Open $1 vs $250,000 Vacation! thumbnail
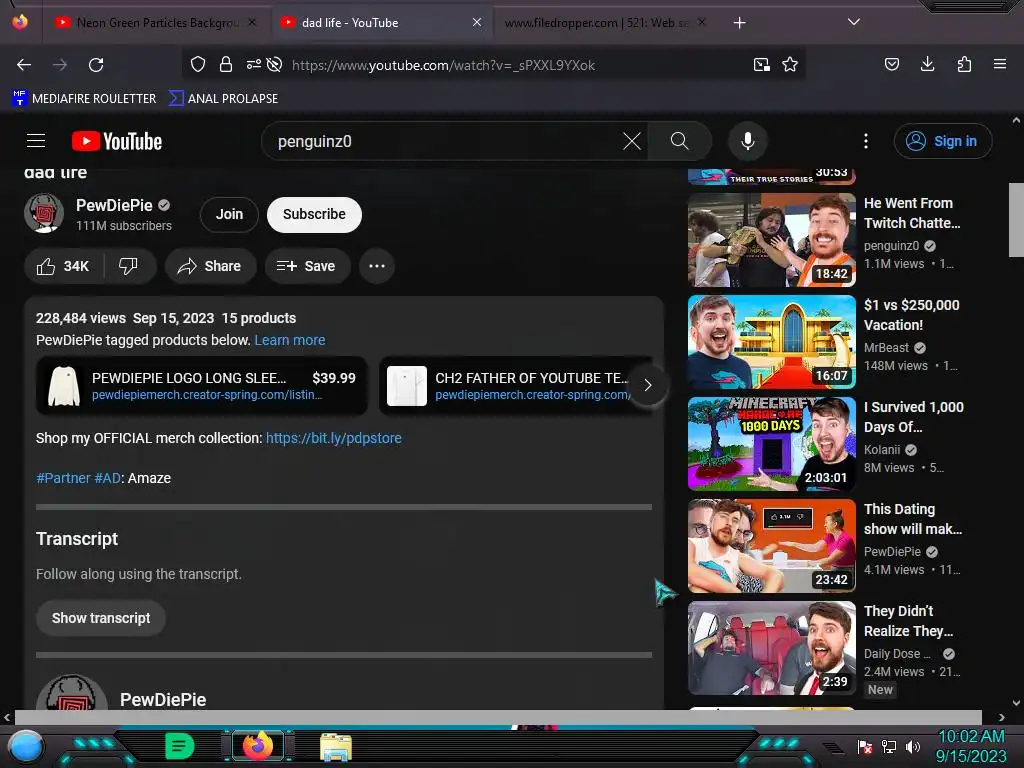The height and width of the screenshot is (768, 1024). coord(771,342)
